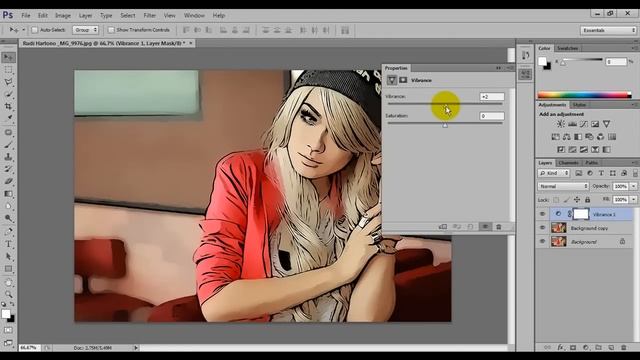Viewport: 640px width, 360px height.
Task: Open the Filter menu
Action: click(x=149, y=16)
